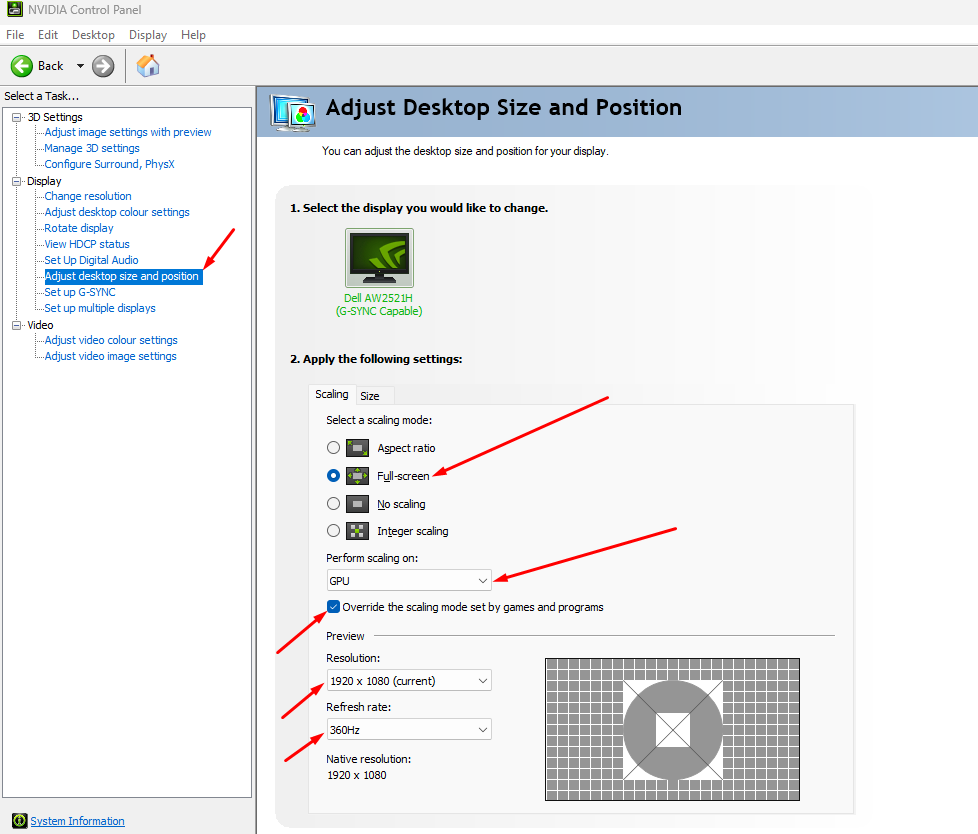Open Configure Surround, PhysX
Viewport: 978px width, 834px height.
pyautogui.click(x=109, y=164)
